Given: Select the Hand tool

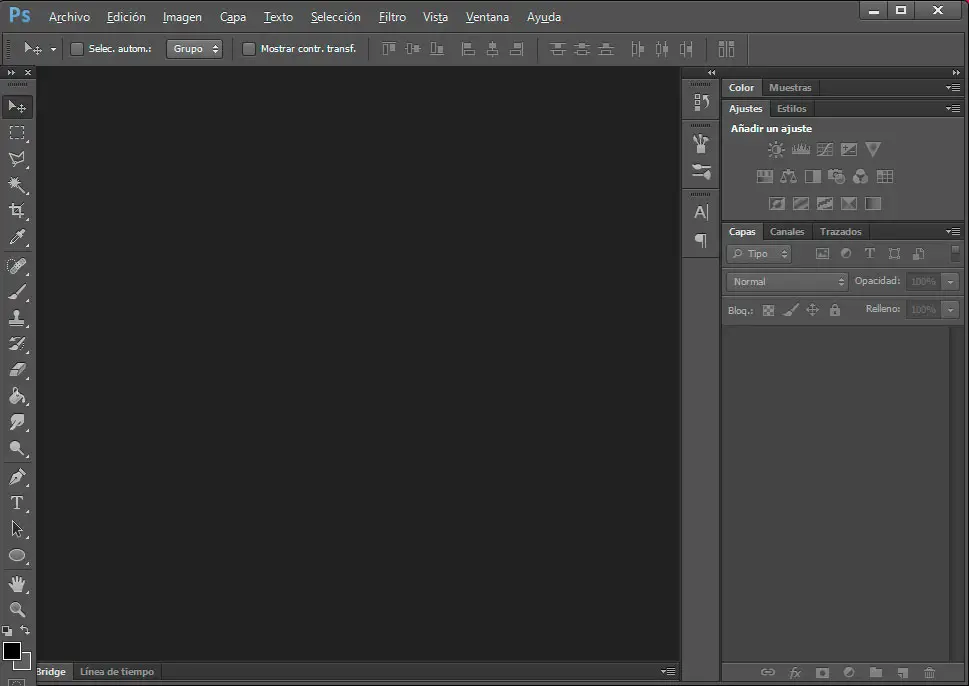Looking at the screenshot, I should pos(17,583).
